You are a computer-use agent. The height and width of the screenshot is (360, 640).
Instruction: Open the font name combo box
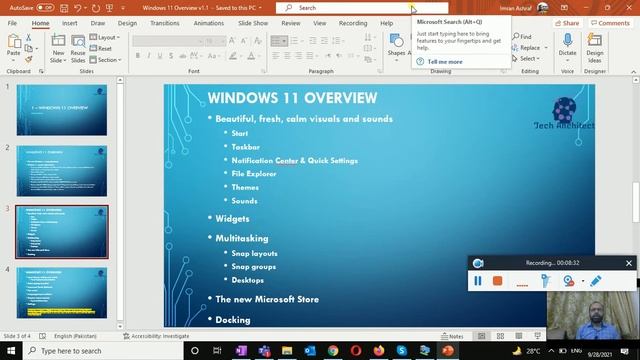click(x=168, y=41)
